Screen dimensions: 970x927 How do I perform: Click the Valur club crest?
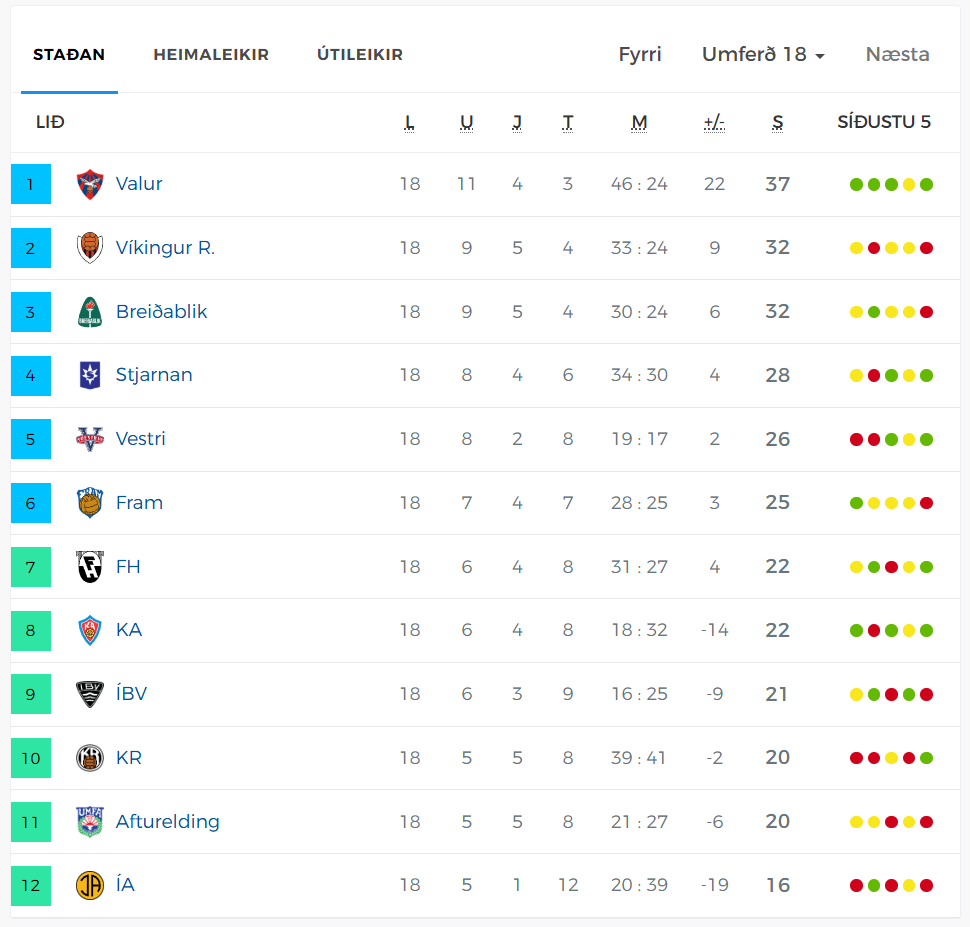[x=90, y=184]
